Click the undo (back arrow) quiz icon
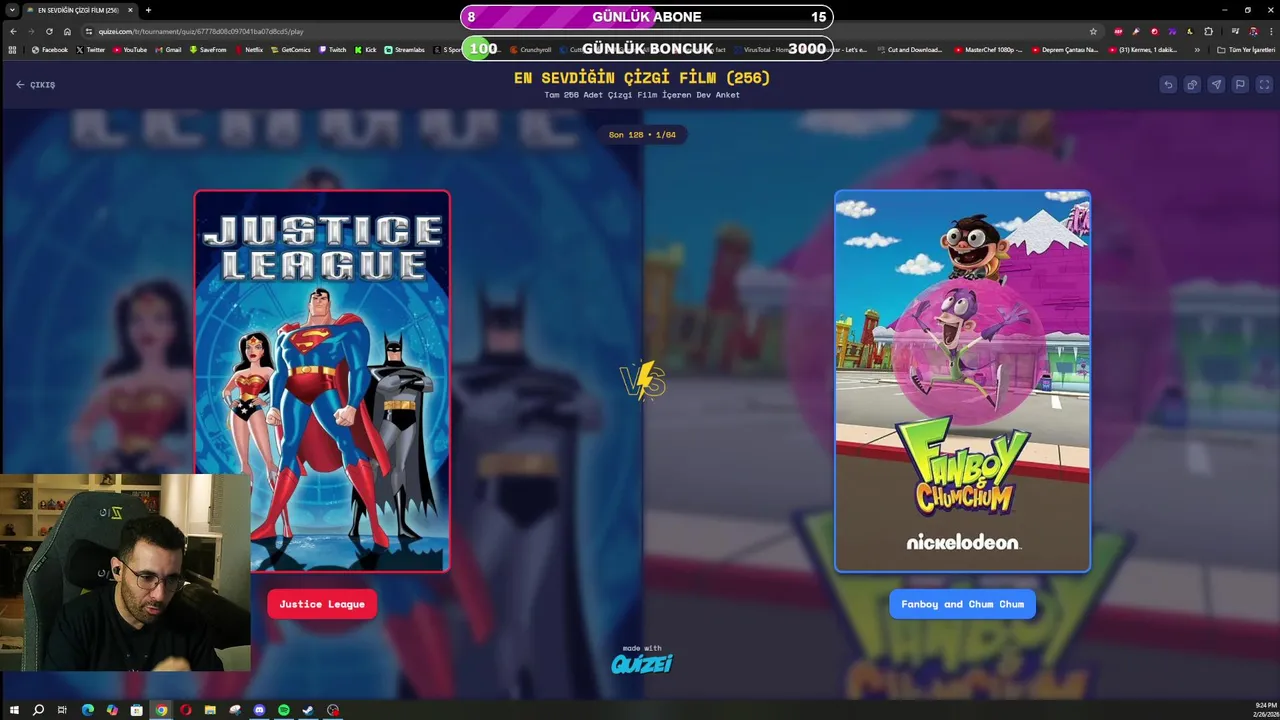 point(1168,85)
